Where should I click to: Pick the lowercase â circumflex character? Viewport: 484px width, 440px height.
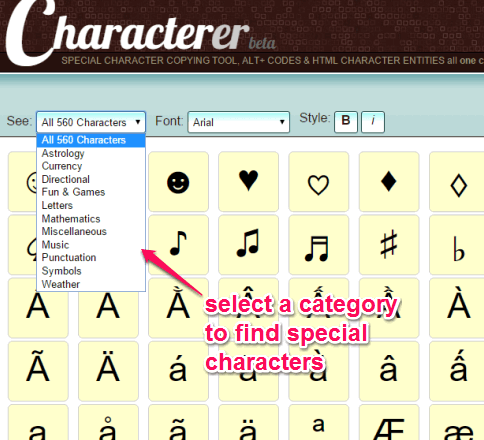coord(389,371)
